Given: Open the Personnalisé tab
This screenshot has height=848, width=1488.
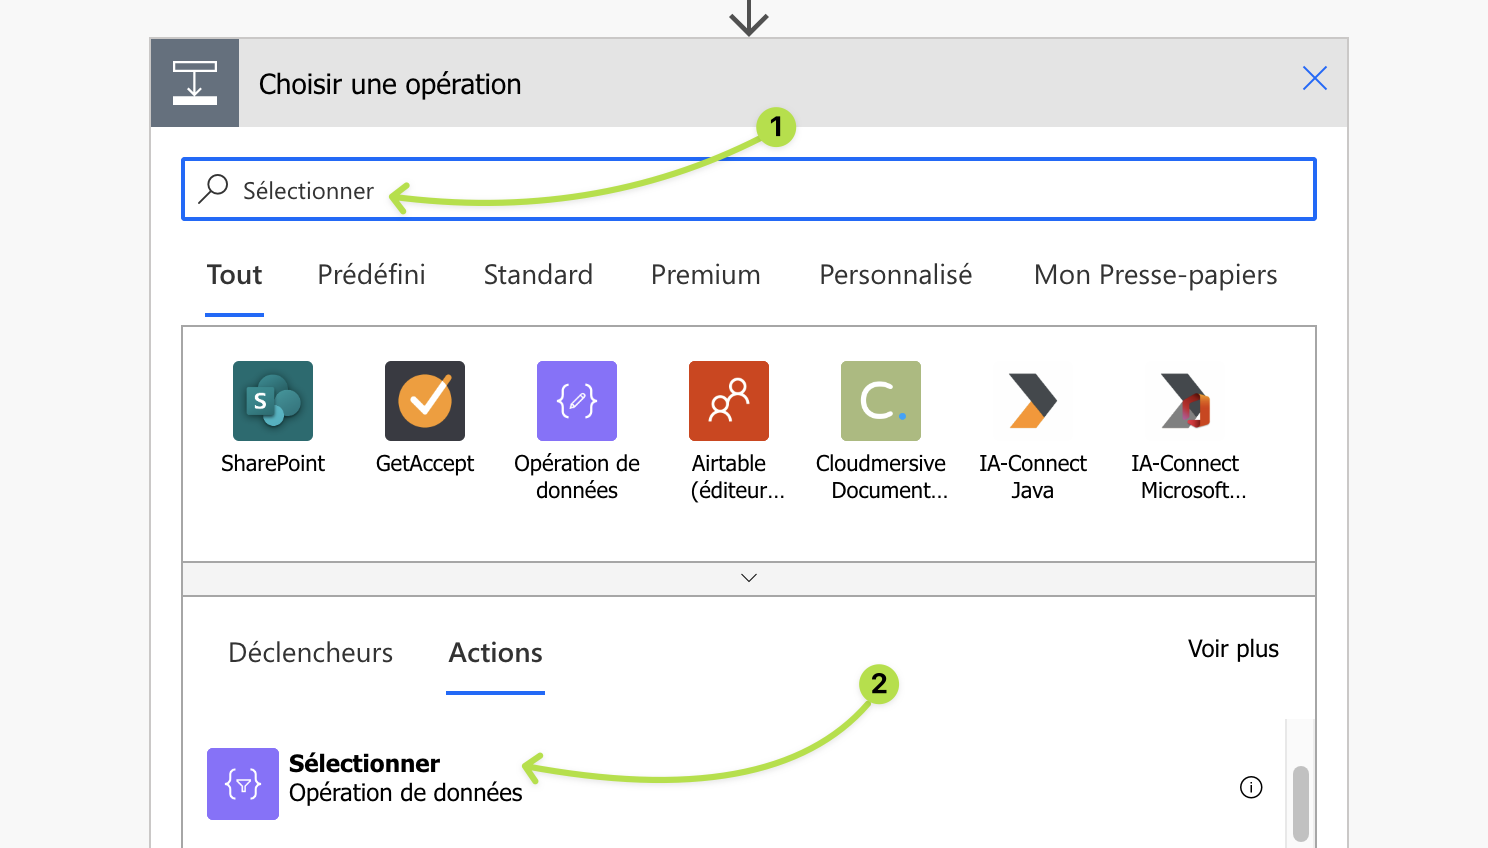Looking at the screenshot, I should coord(895,275).
